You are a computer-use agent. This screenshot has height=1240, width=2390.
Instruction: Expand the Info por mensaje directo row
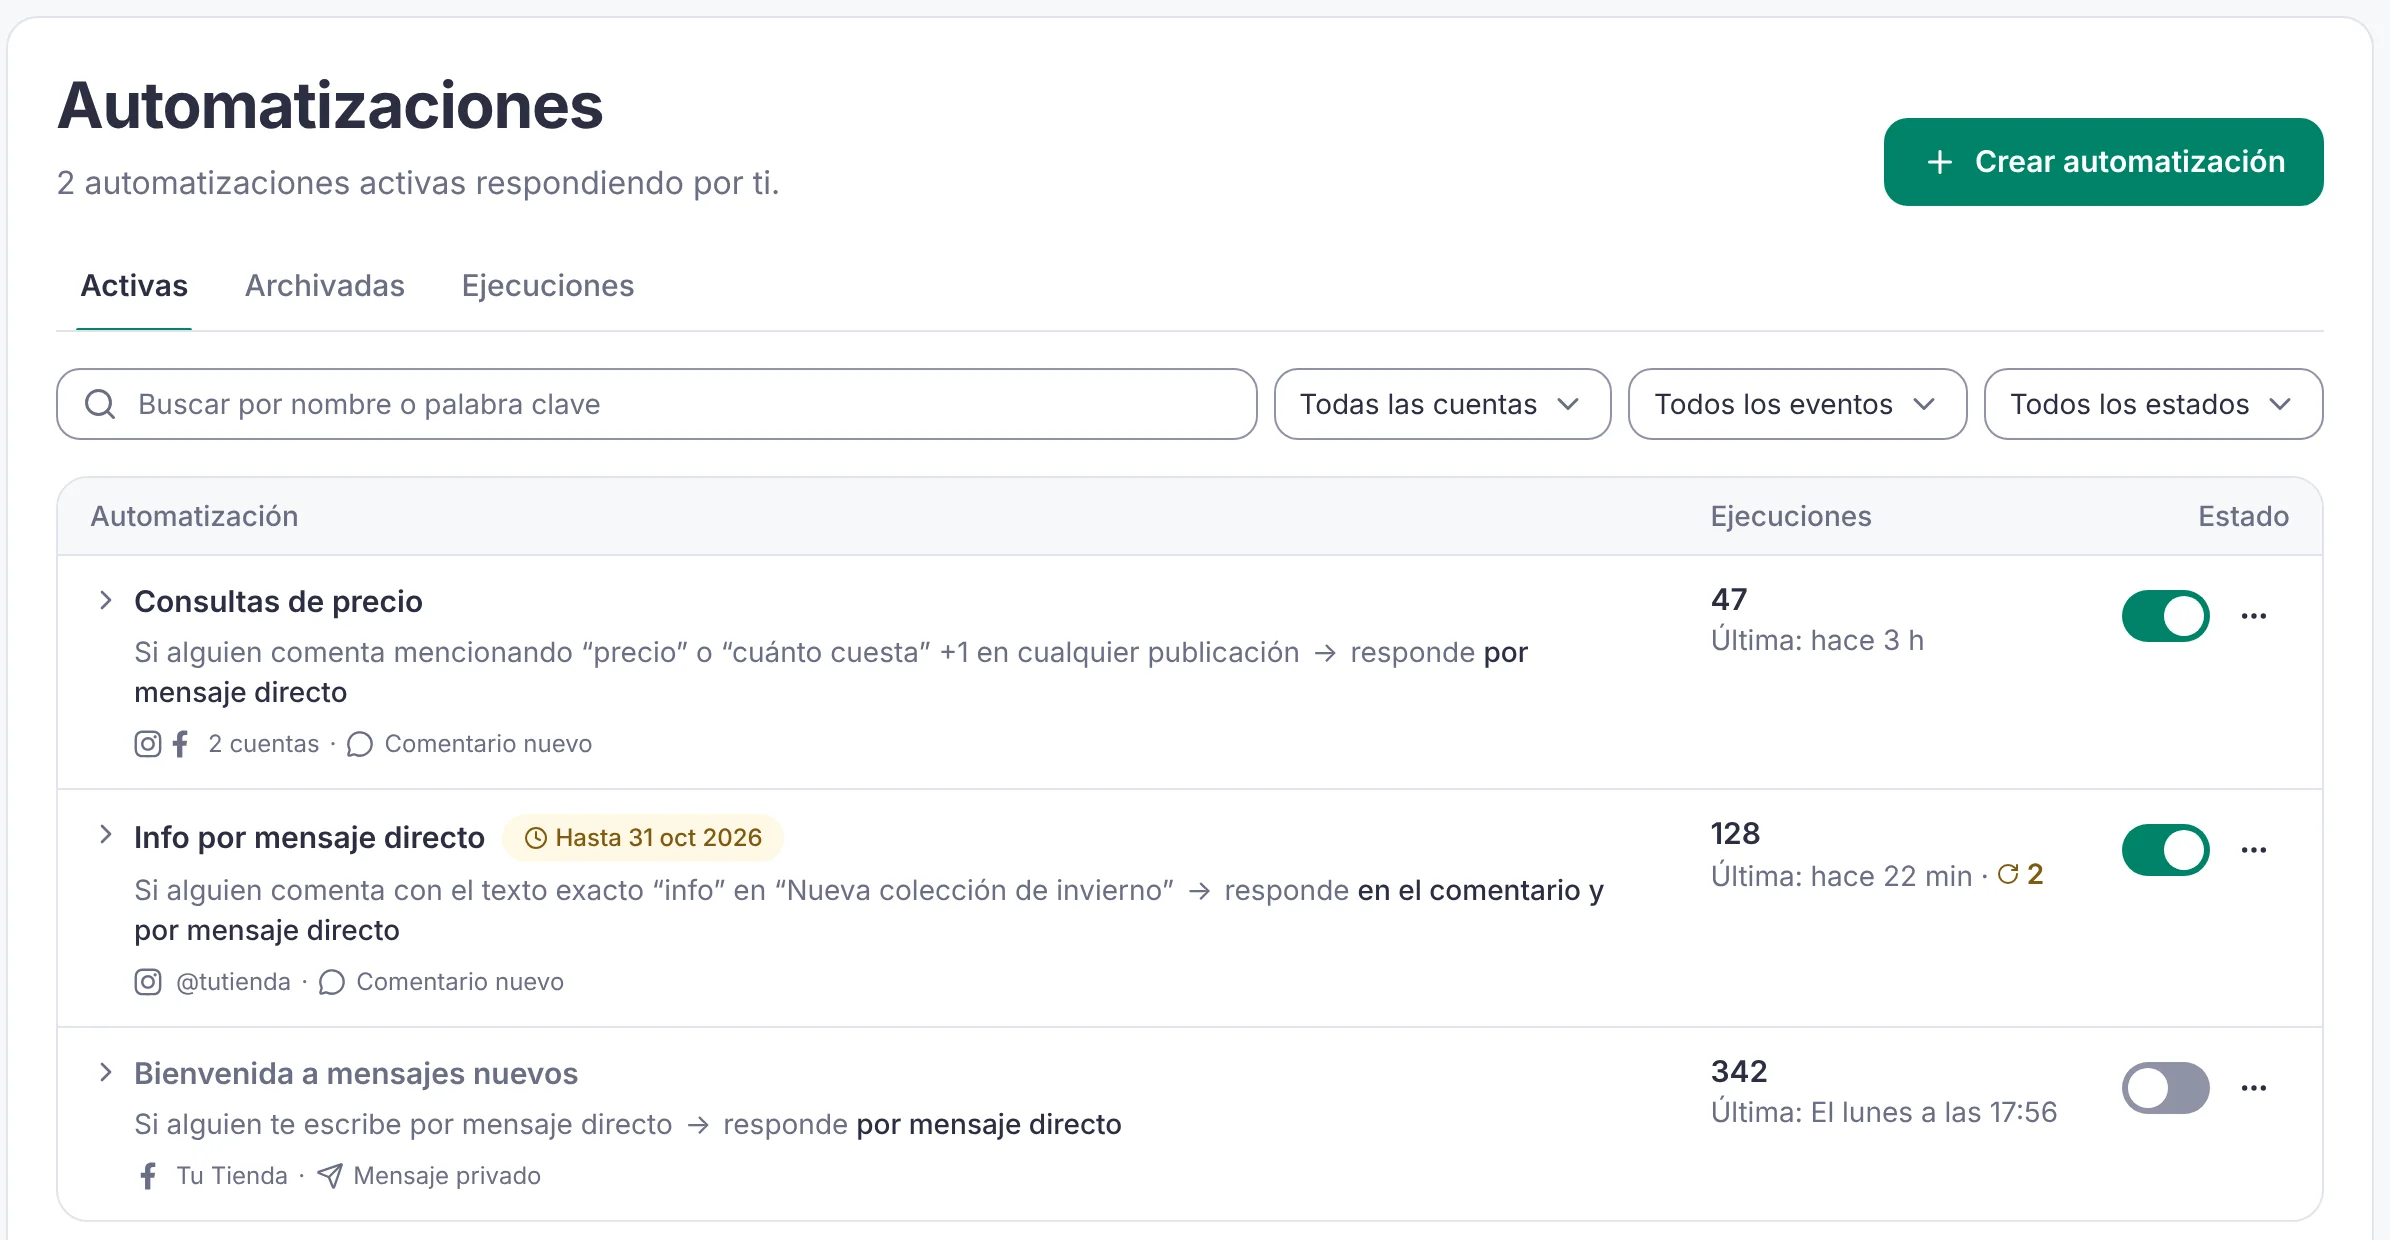pos(106,835)
